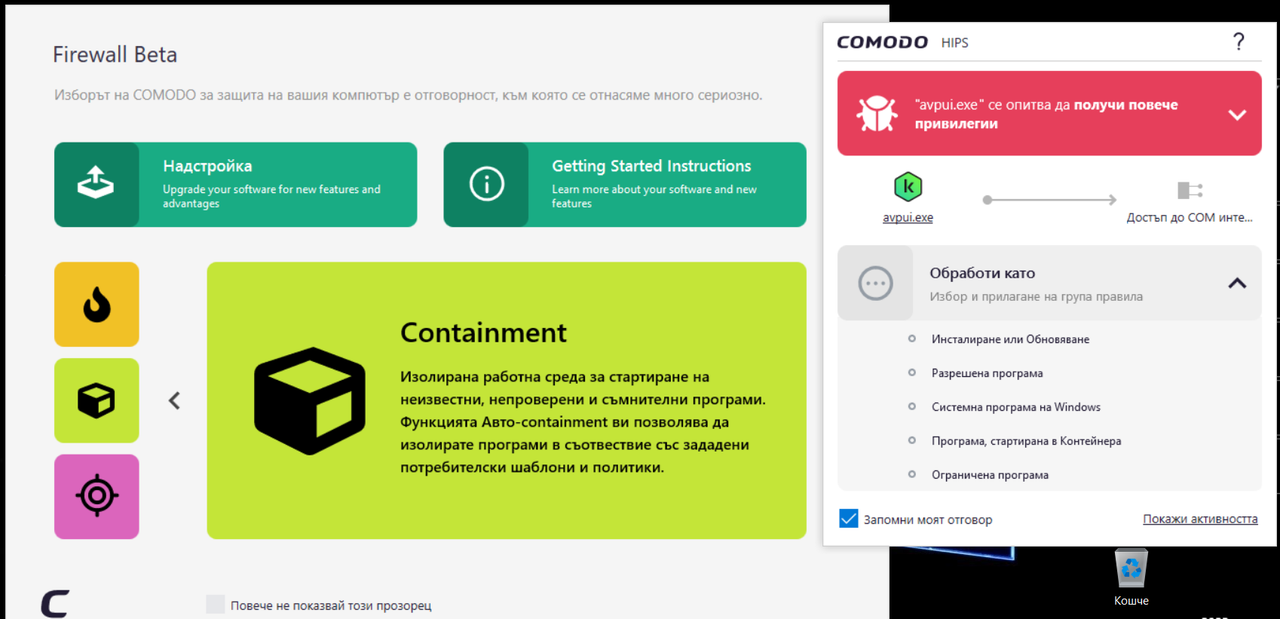Select 'Разрешена програма' option
Screen dimensions: 1280x619
point(987,373)
